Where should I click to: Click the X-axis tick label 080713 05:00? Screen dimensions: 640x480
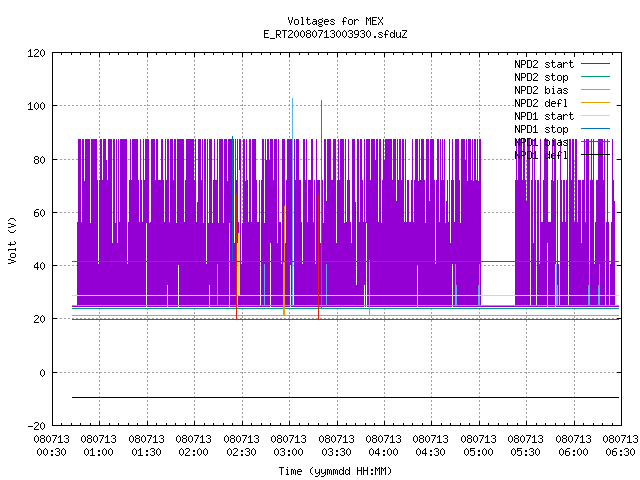tap(478, 446)
